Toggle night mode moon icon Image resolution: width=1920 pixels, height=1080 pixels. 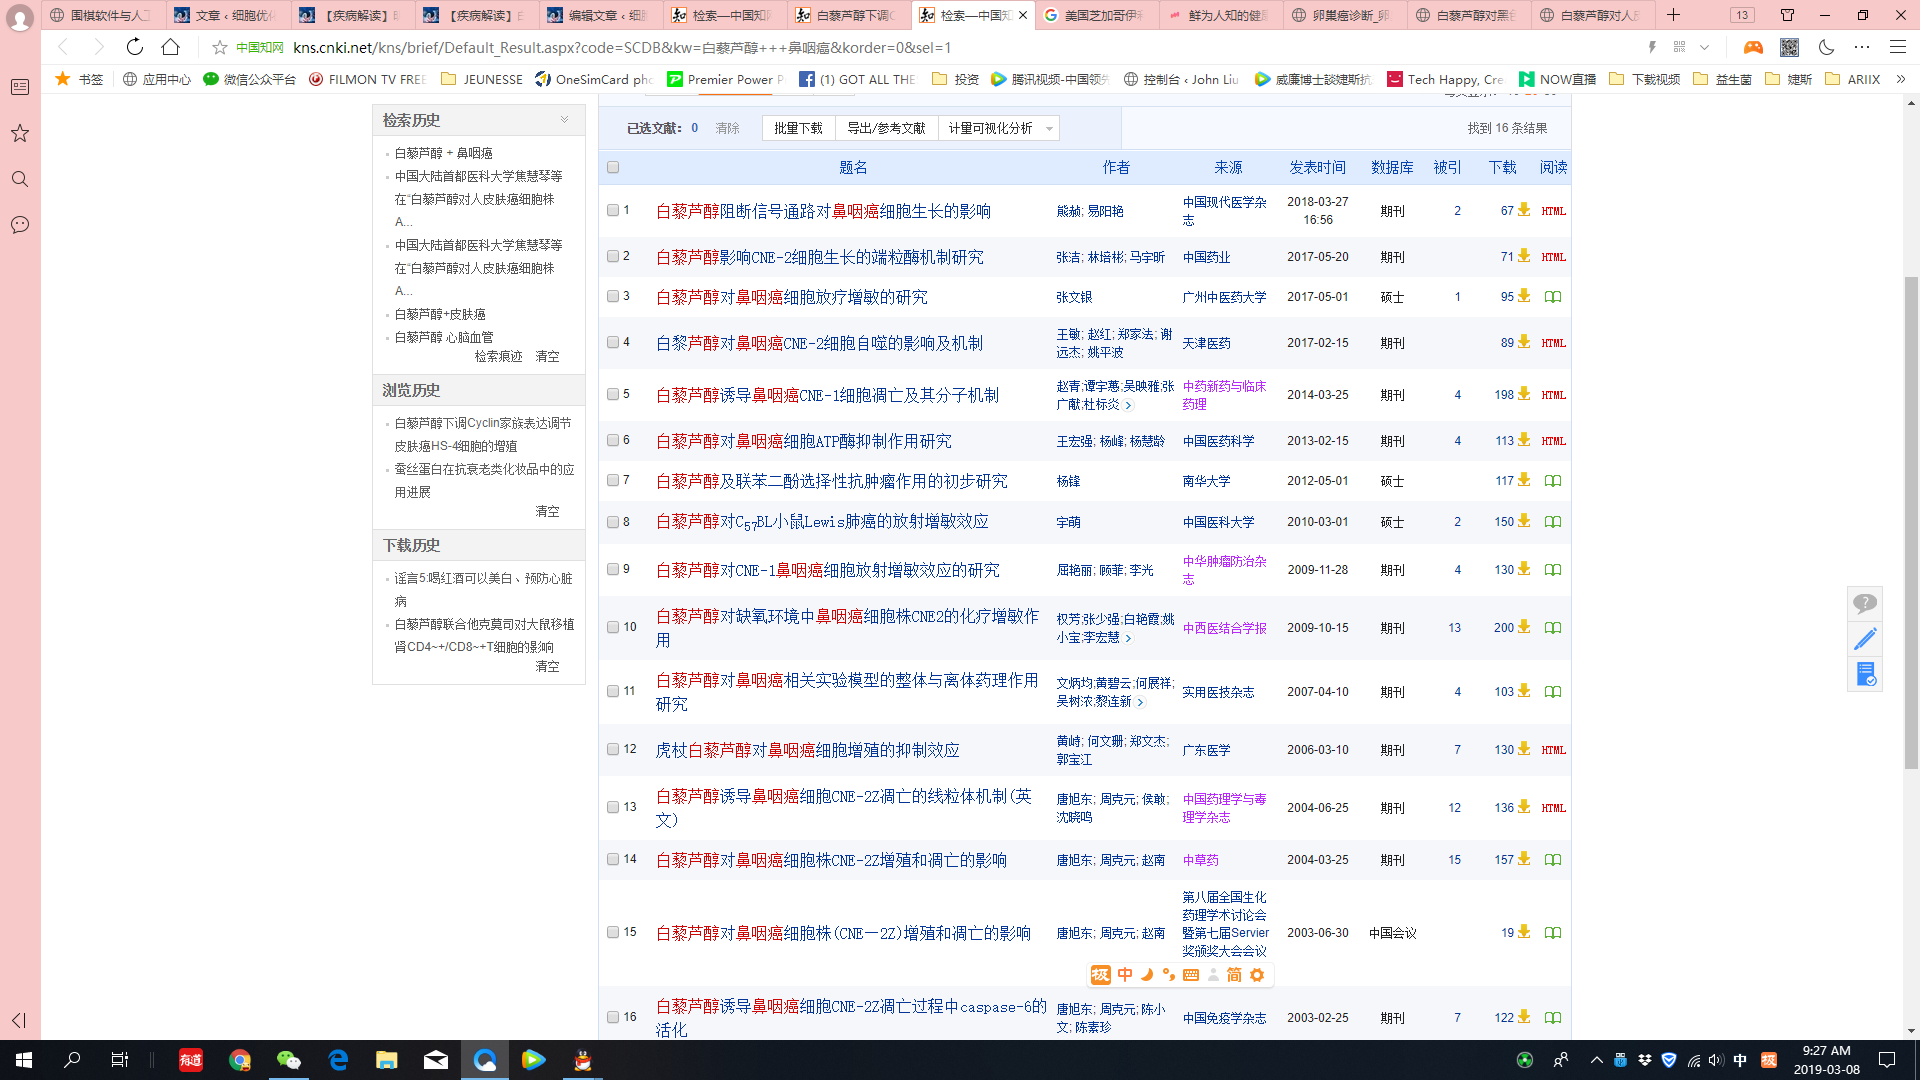click(x=1826, y=47)
